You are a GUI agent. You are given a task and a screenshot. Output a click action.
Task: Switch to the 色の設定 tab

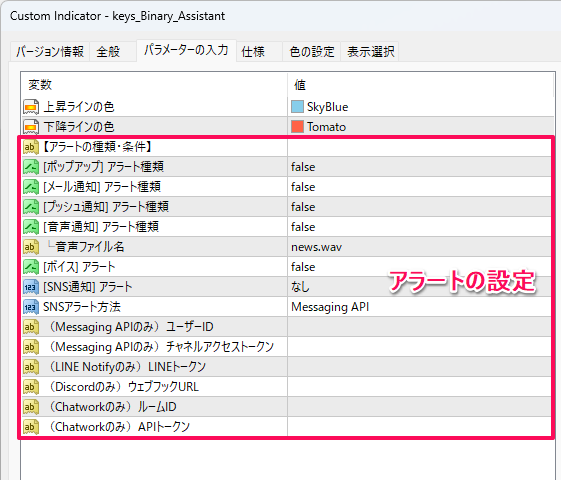pyautogui.click(x=312, y=52)
